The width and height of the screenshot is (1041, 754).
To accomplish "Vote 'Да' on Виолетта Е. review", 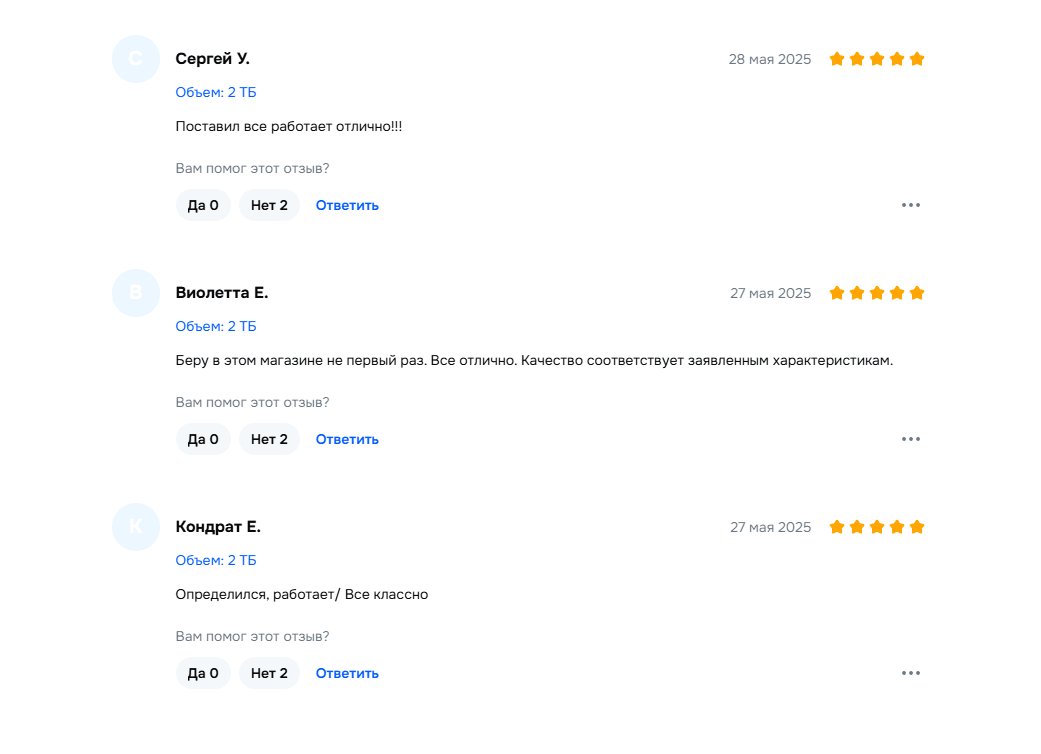I will 203,439.
